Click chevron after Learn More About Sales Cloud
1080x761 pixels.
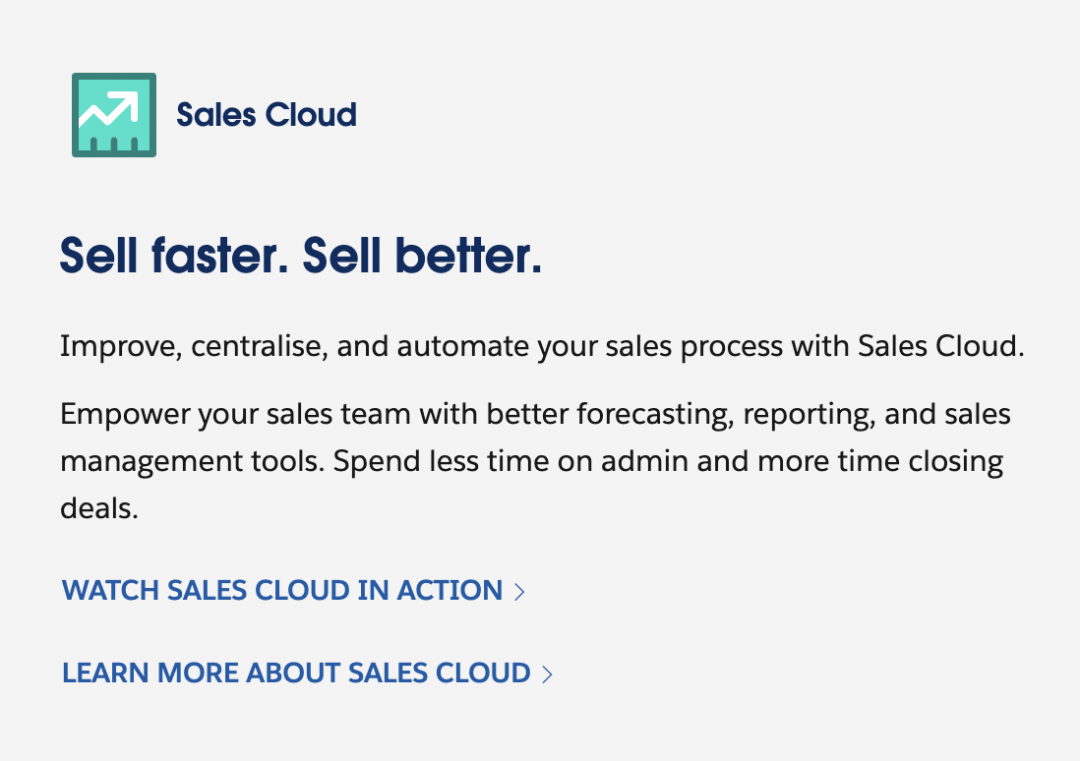[548, 674]
